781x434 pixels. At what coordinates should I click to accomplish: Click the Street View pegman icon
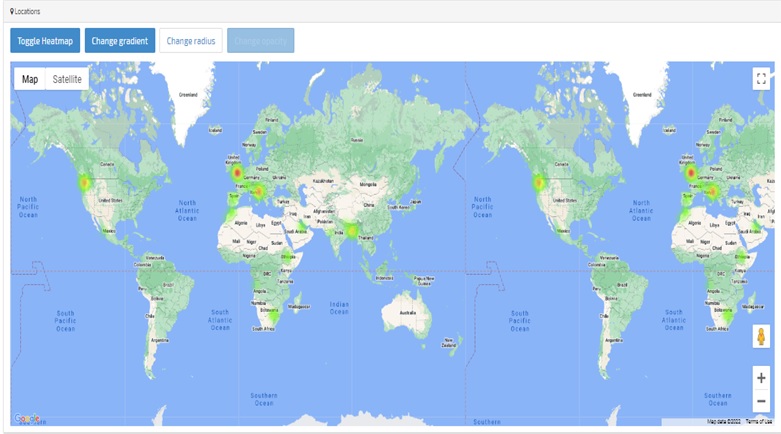click(x=761, y=337)
